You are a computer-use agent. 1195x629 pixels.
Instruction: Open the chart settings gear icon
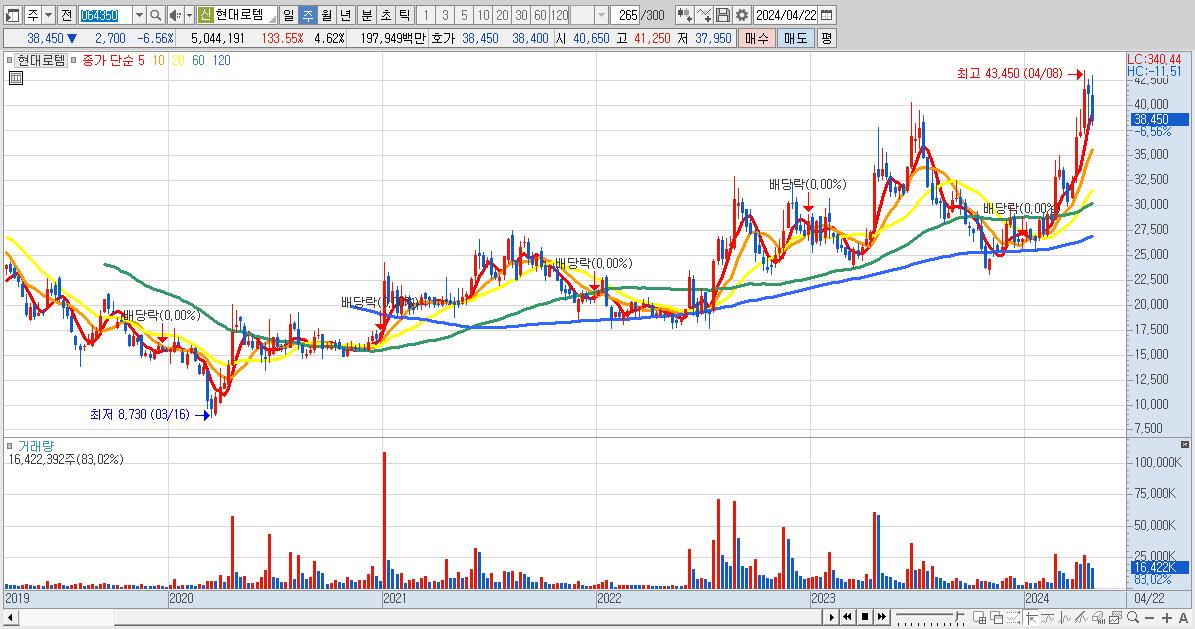[742, 15]
